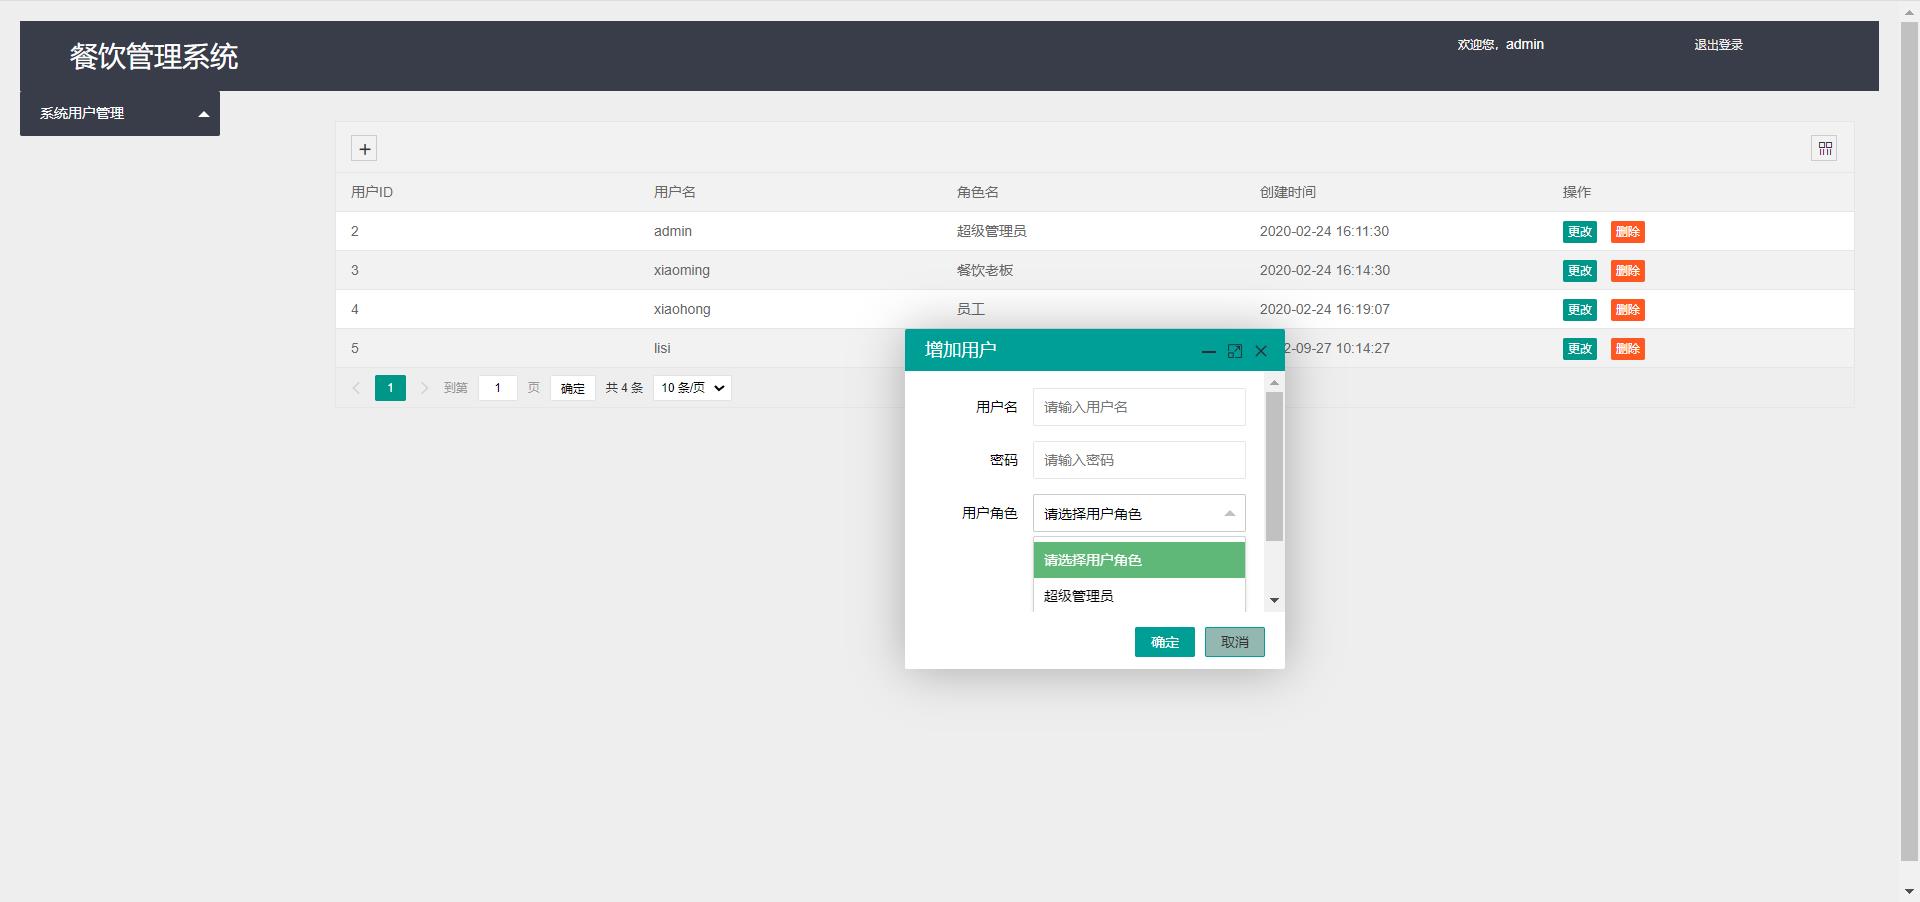Click the dialog's vertical scrollbar thumb
The height and width of the screenshot is (902, 1920).
click(x=1274, y=466)
